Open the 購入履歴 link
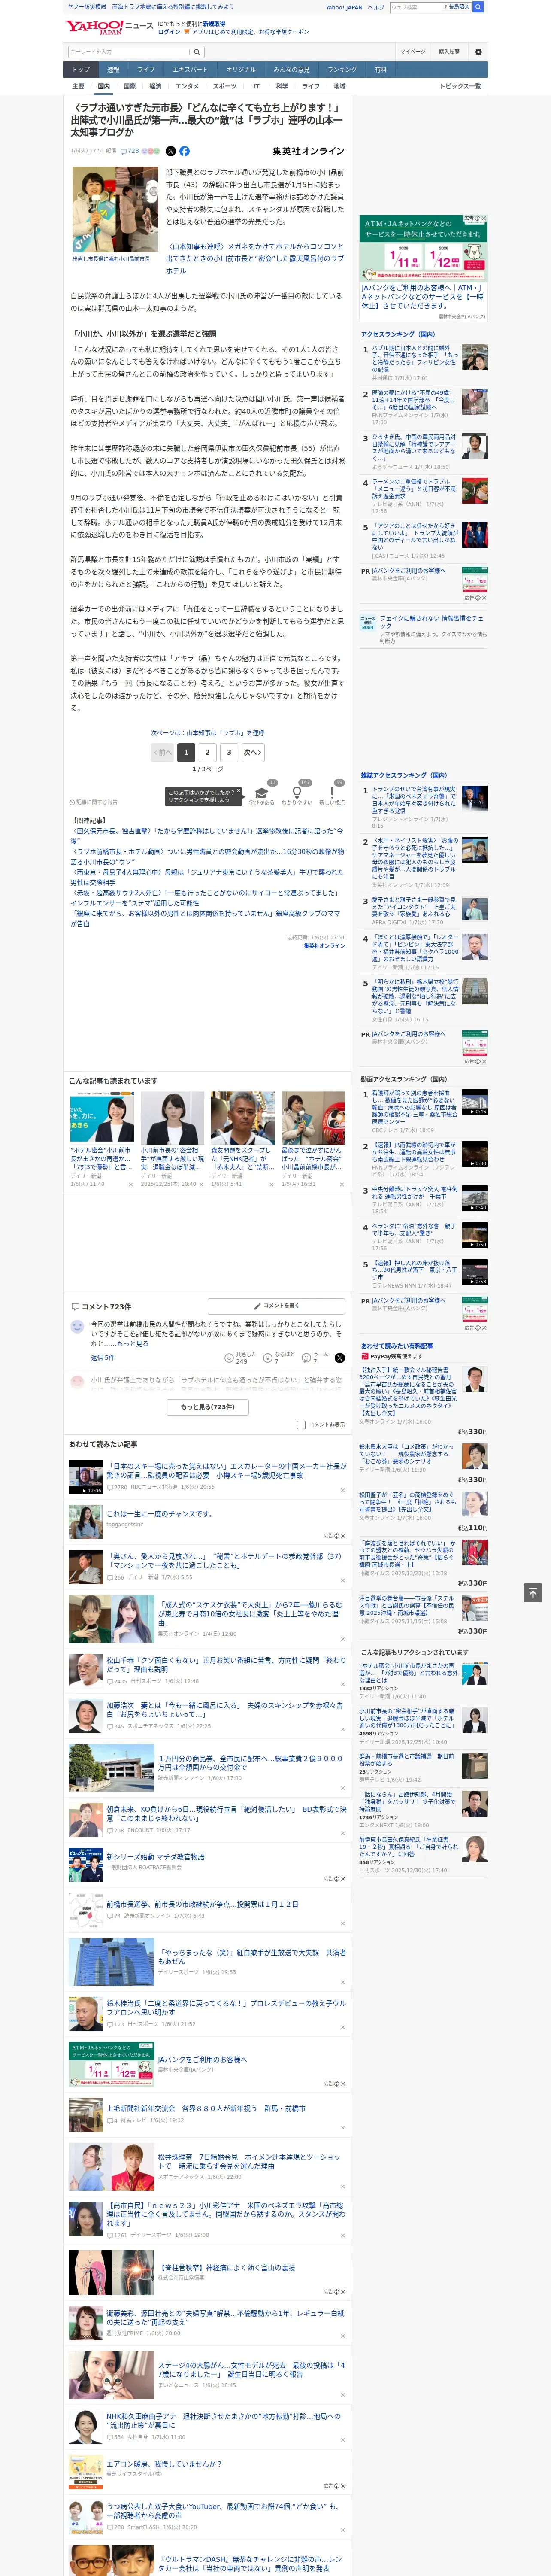 tap(449, 52)
